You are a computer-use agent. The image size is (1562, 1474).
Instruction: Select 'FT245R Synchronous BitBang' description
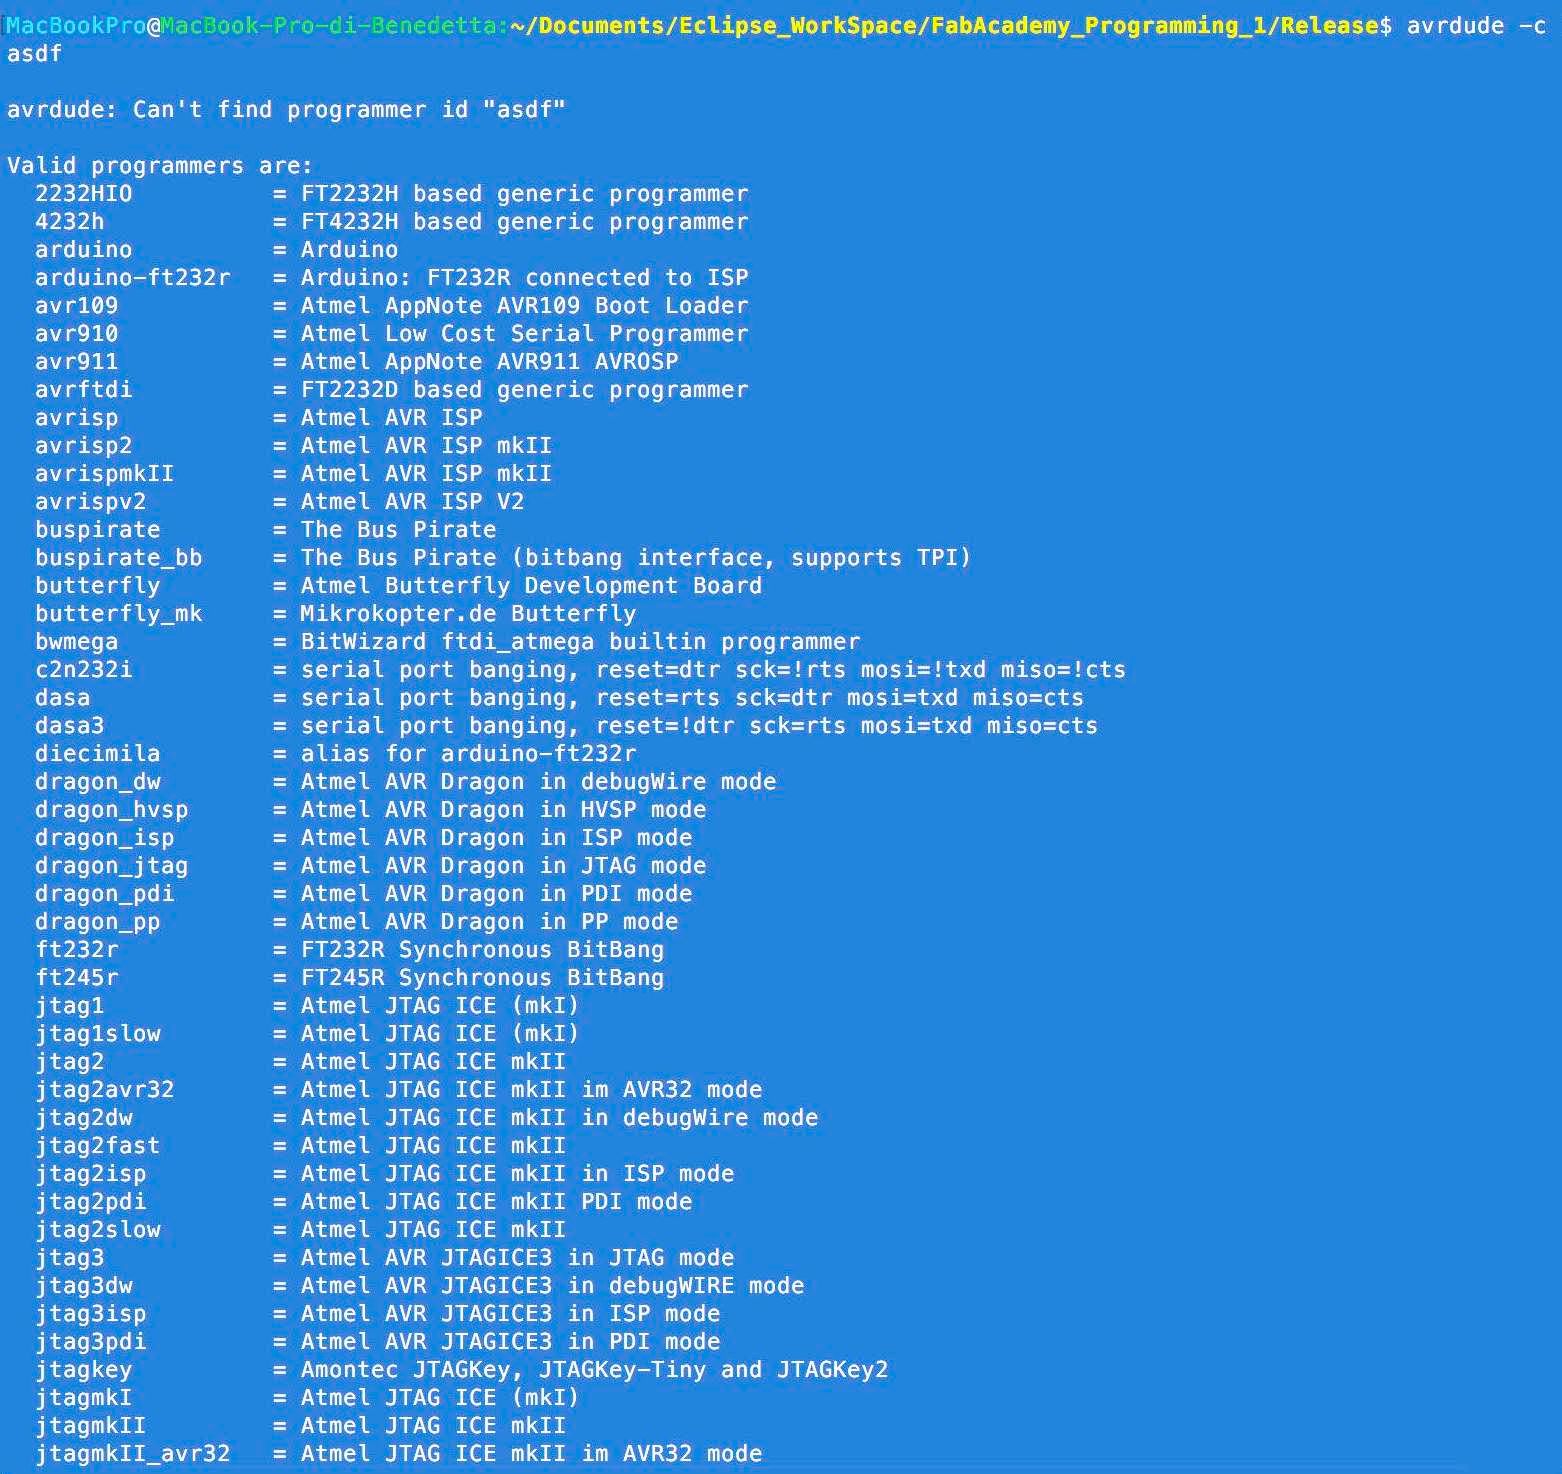click(x=482, y=978)
